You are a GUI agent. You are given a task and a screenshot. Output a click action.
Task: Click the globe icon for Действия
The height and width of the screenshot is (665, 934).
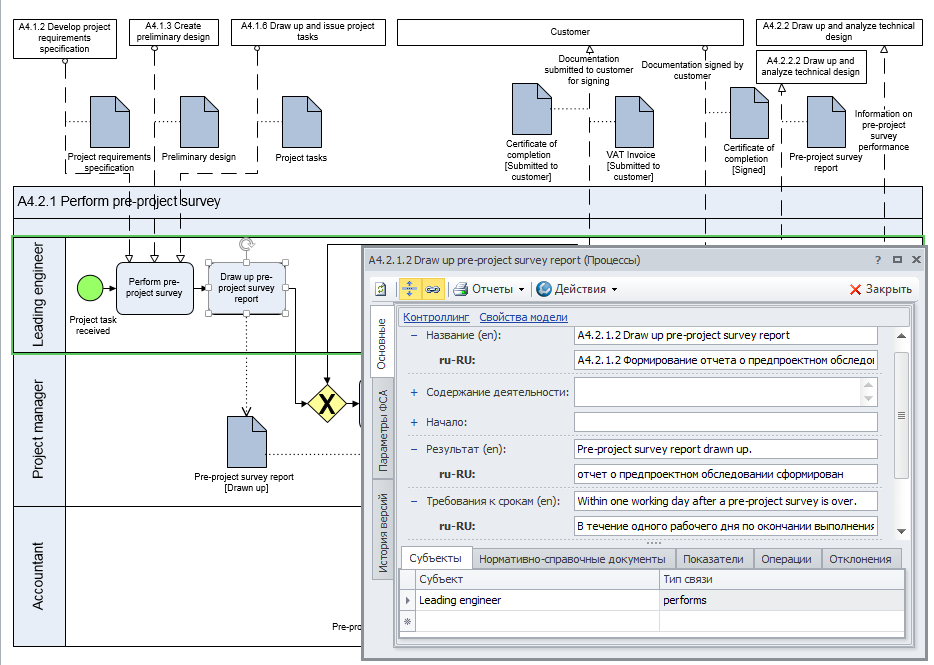(544, 289)
